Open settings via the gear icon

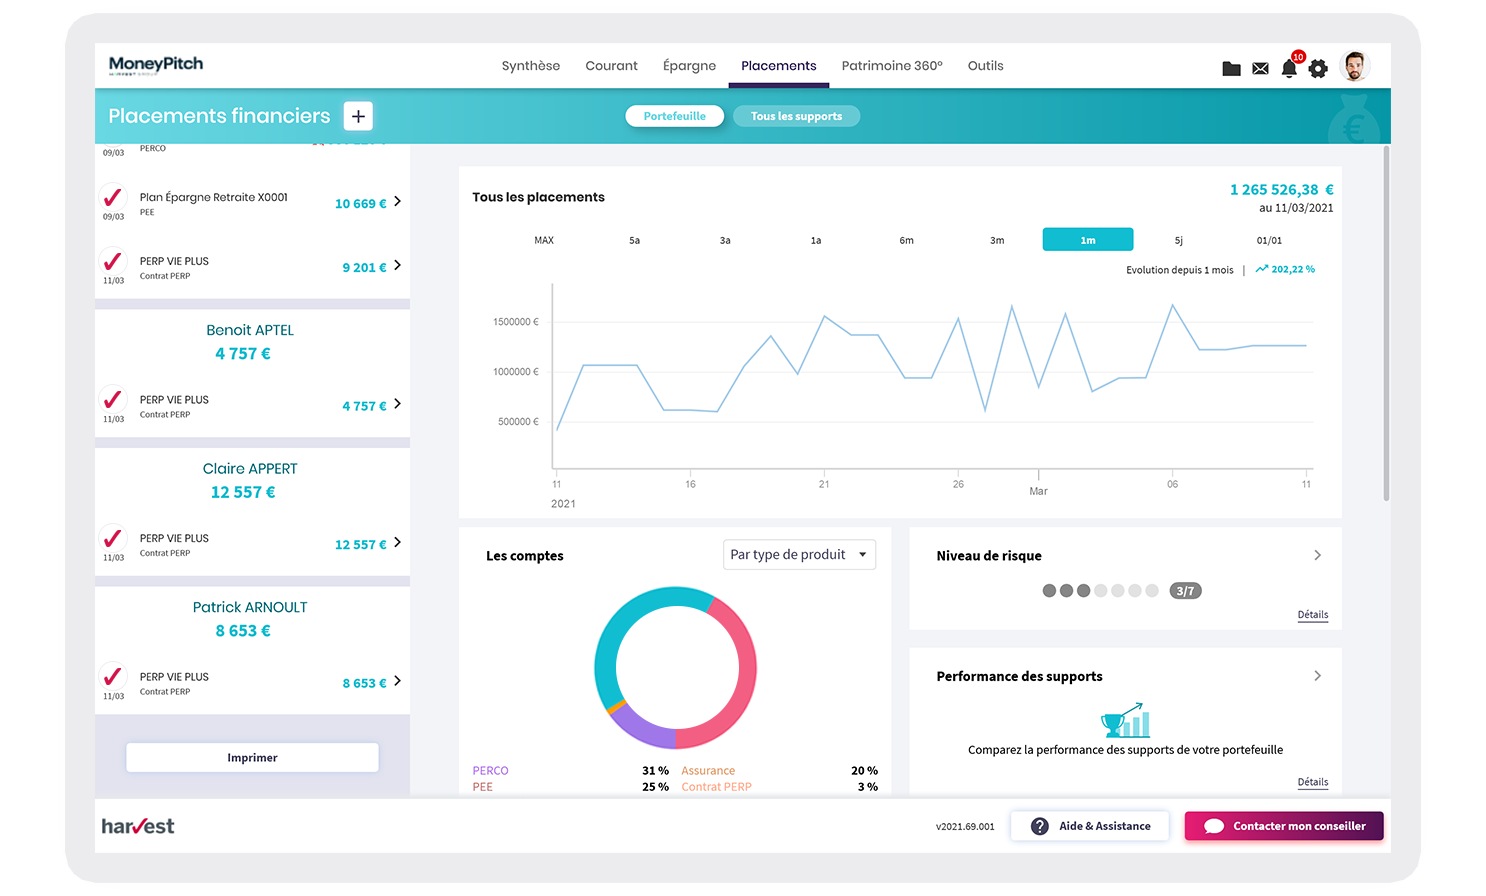coord(1318,68)
